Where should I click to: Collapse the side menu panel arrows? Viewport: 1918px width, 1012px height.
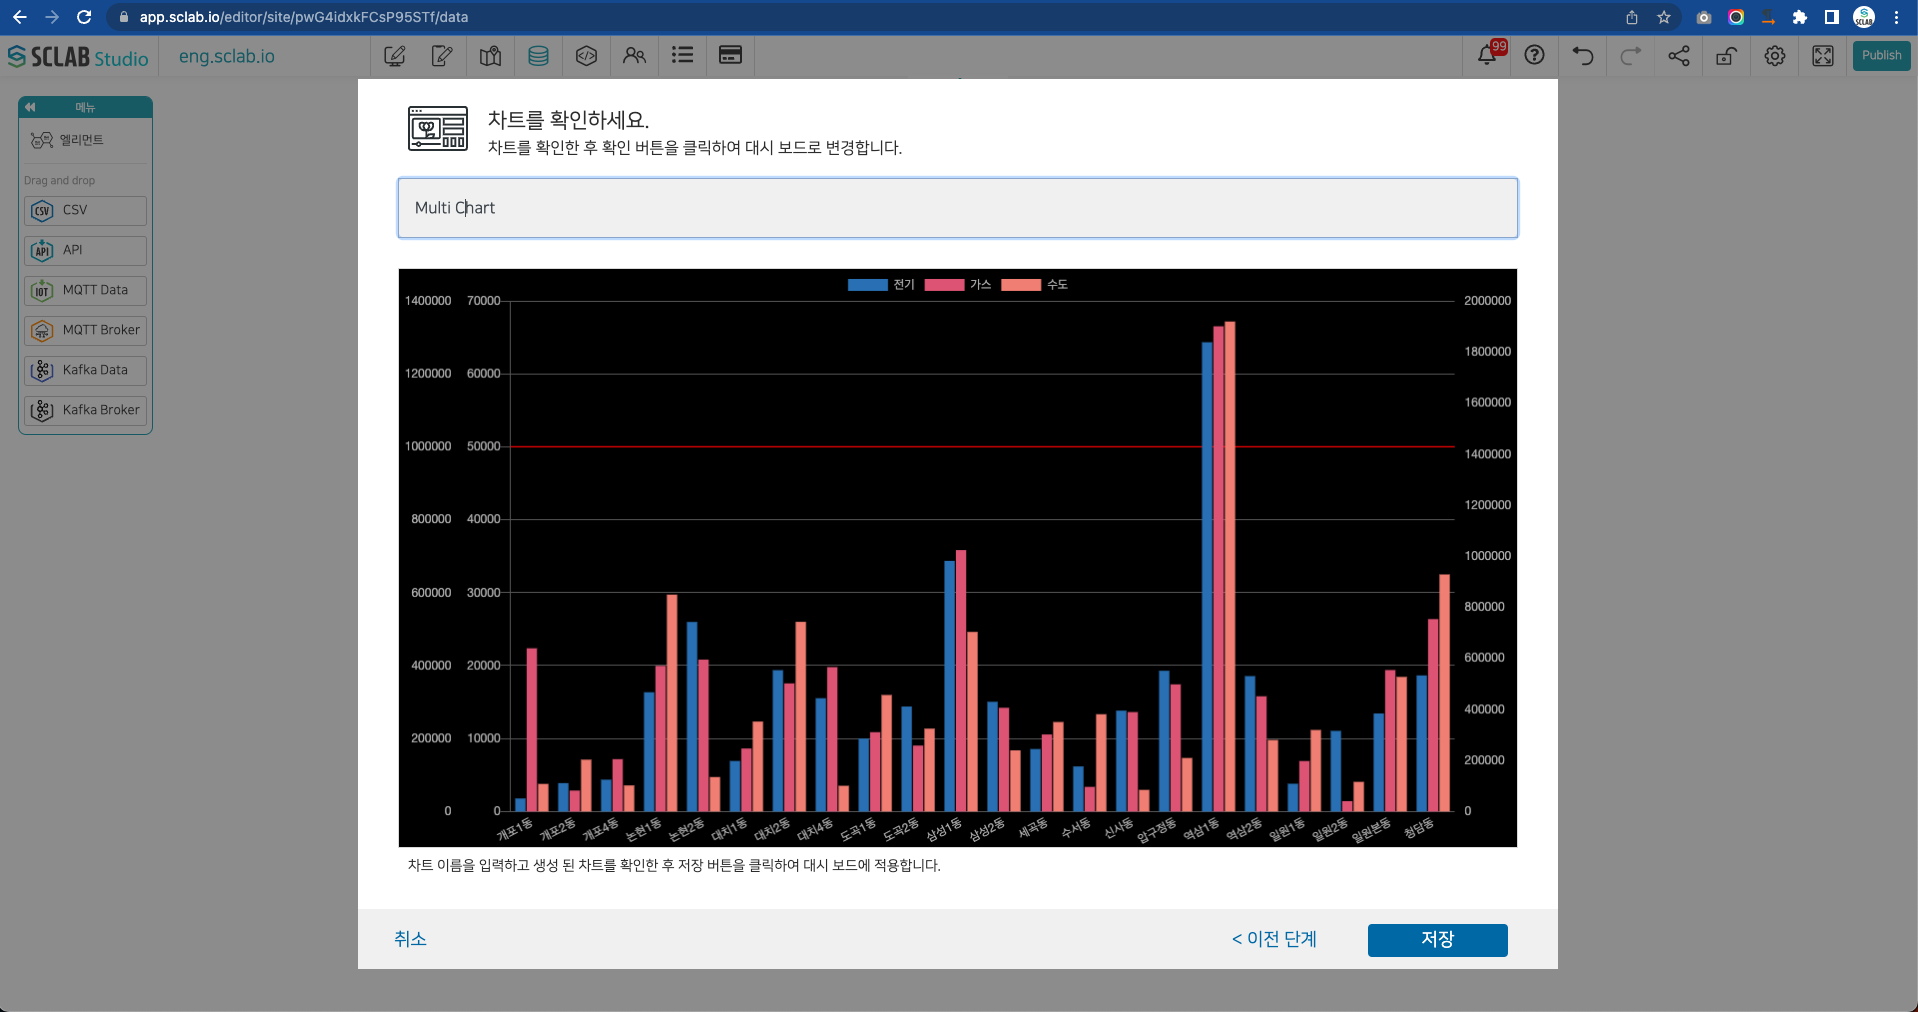[30, 107]
